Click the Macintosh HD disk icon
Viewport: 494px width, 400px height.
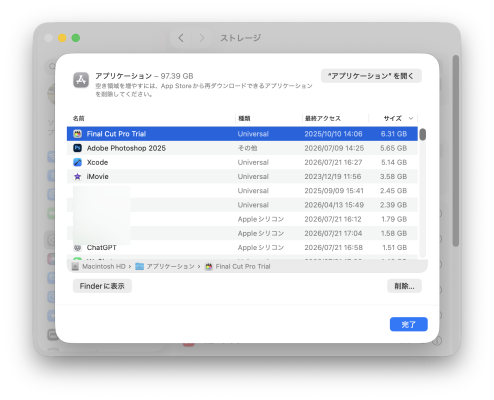click(x=75, y=267)
